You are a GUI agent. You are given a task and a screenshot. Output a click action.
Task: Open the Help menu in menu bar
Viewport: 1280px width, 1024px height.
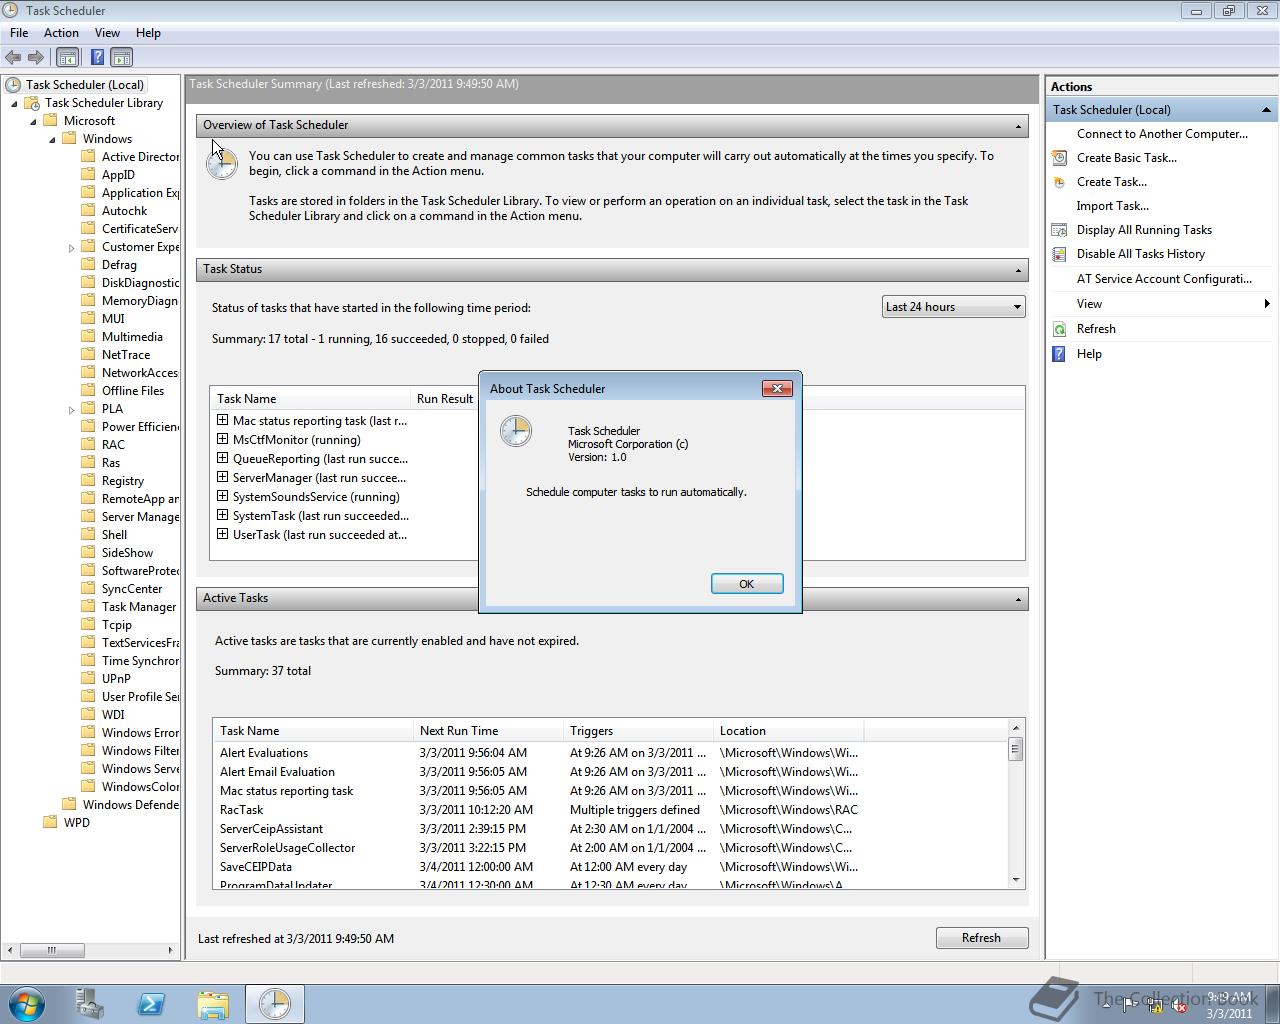pyautogui.click(x=148, y=33)
